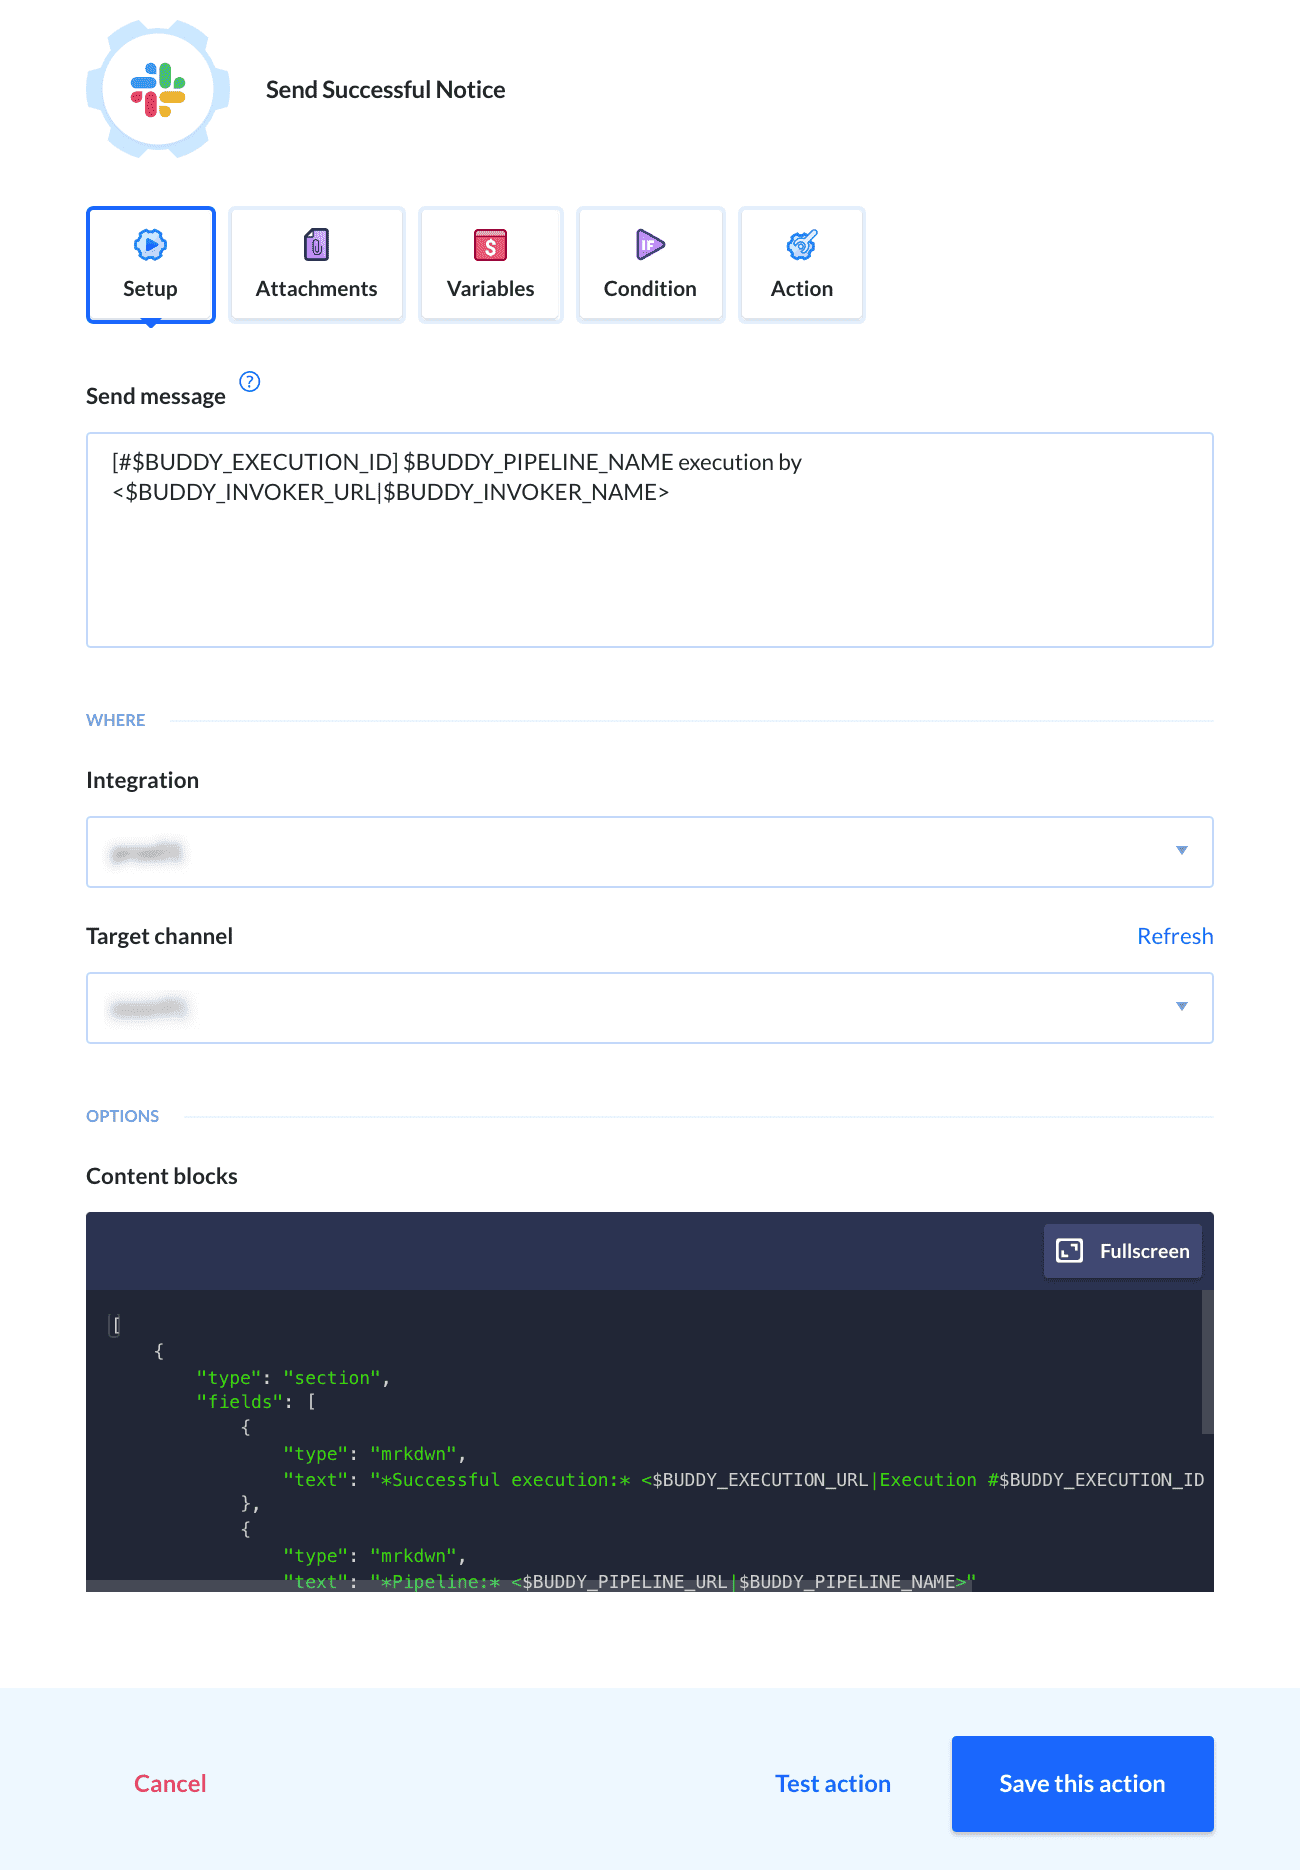Expand the Target channel dropdown

coord(650,1008)
